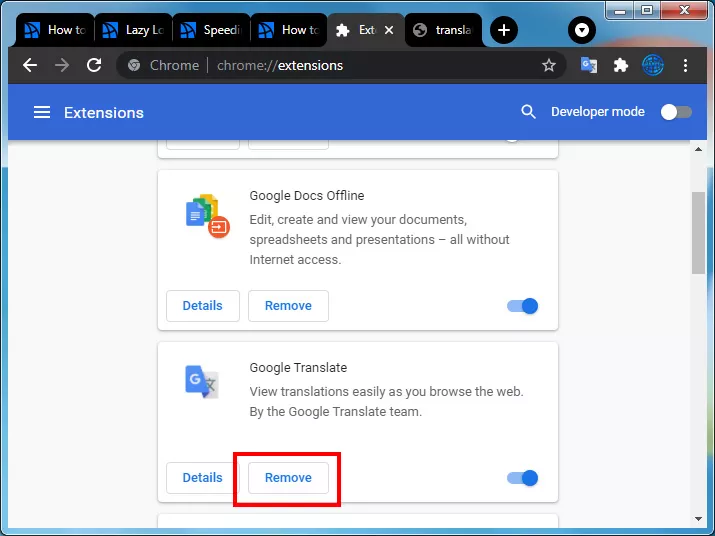
Task: Switch to the 'Lazy Lo' tab
Action: pos(133,30)
